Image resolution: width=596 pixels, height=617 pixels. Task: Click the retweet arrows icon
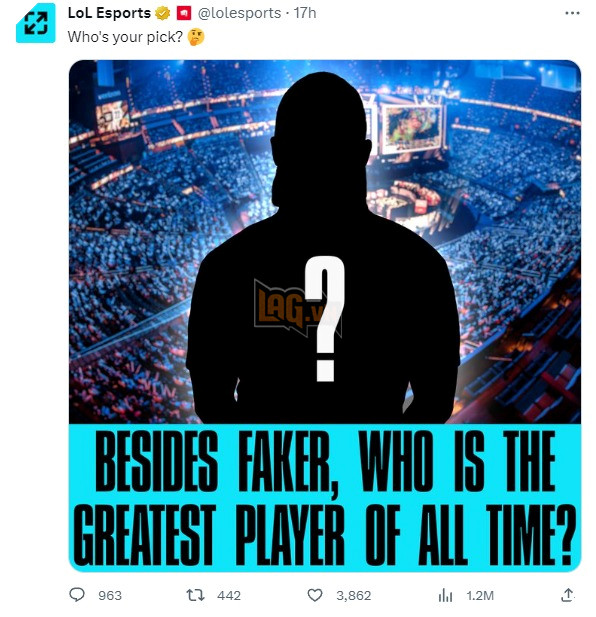click(195, 595)
